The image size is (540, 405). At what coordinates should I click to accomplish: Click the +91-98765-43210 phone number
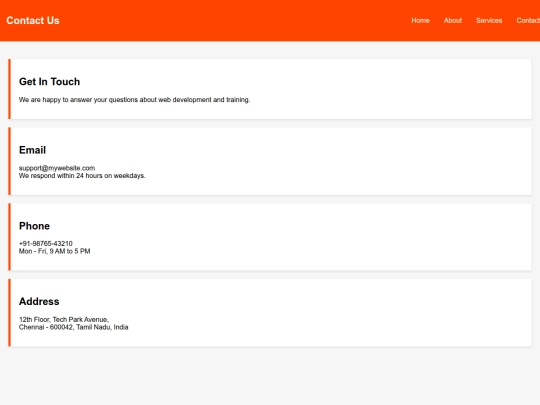coord(45,243)
